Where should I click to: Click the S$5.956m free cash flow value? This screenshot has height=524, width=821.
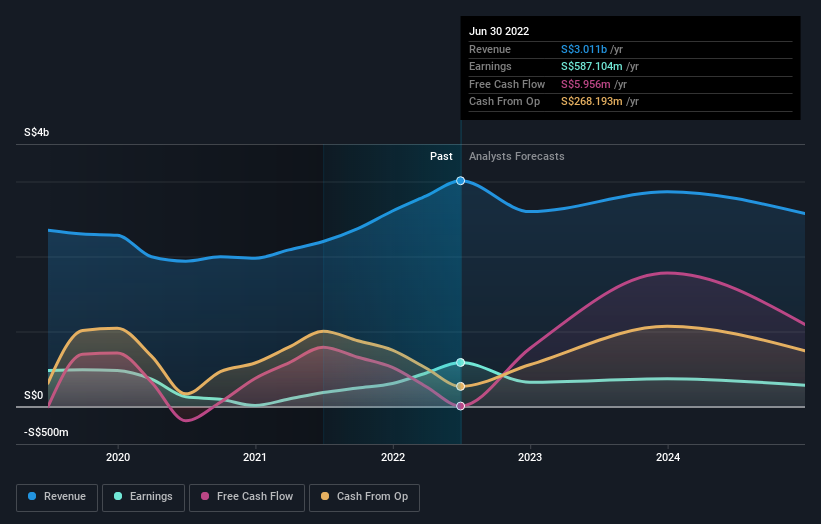point(585,84)
